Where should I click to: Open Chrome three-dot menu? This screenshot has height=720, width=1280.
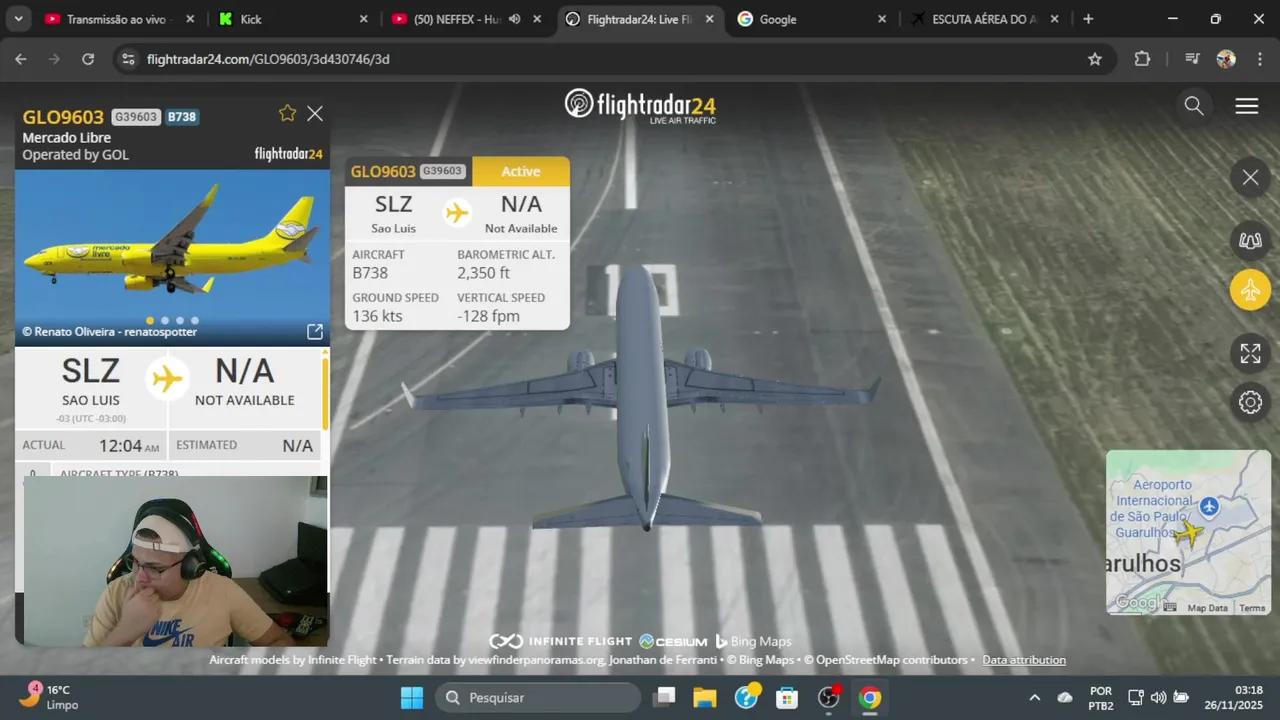1259,59
